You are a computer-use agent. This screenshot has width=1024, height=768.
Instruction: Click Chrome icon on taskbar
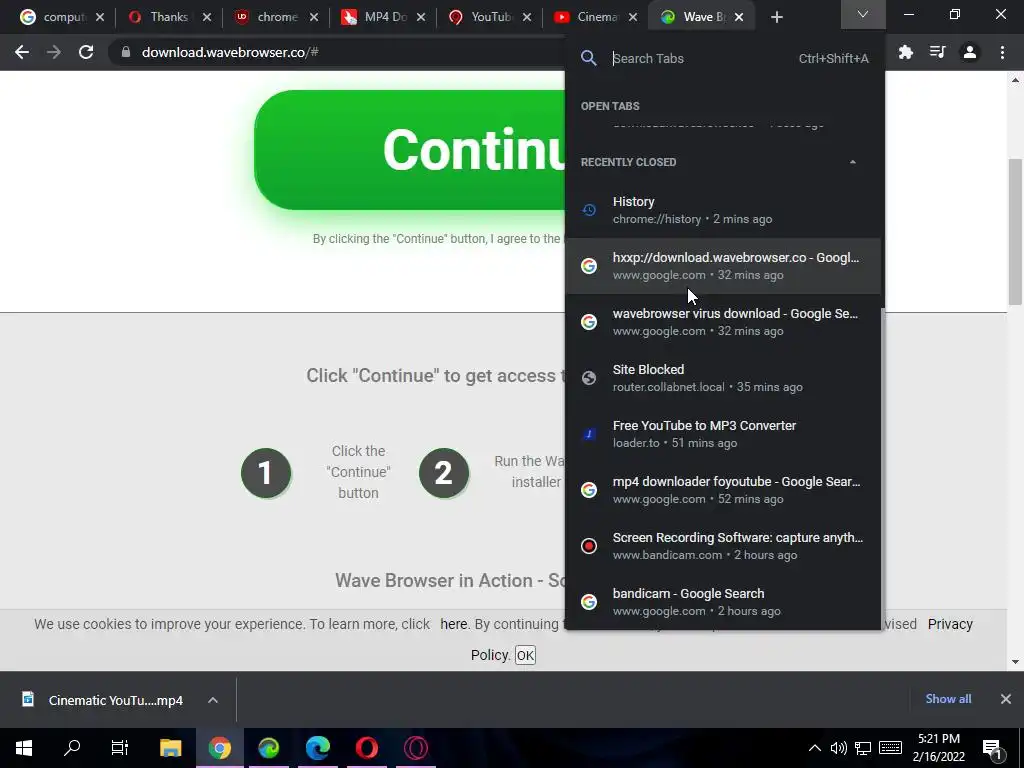(x=219, y=748)
